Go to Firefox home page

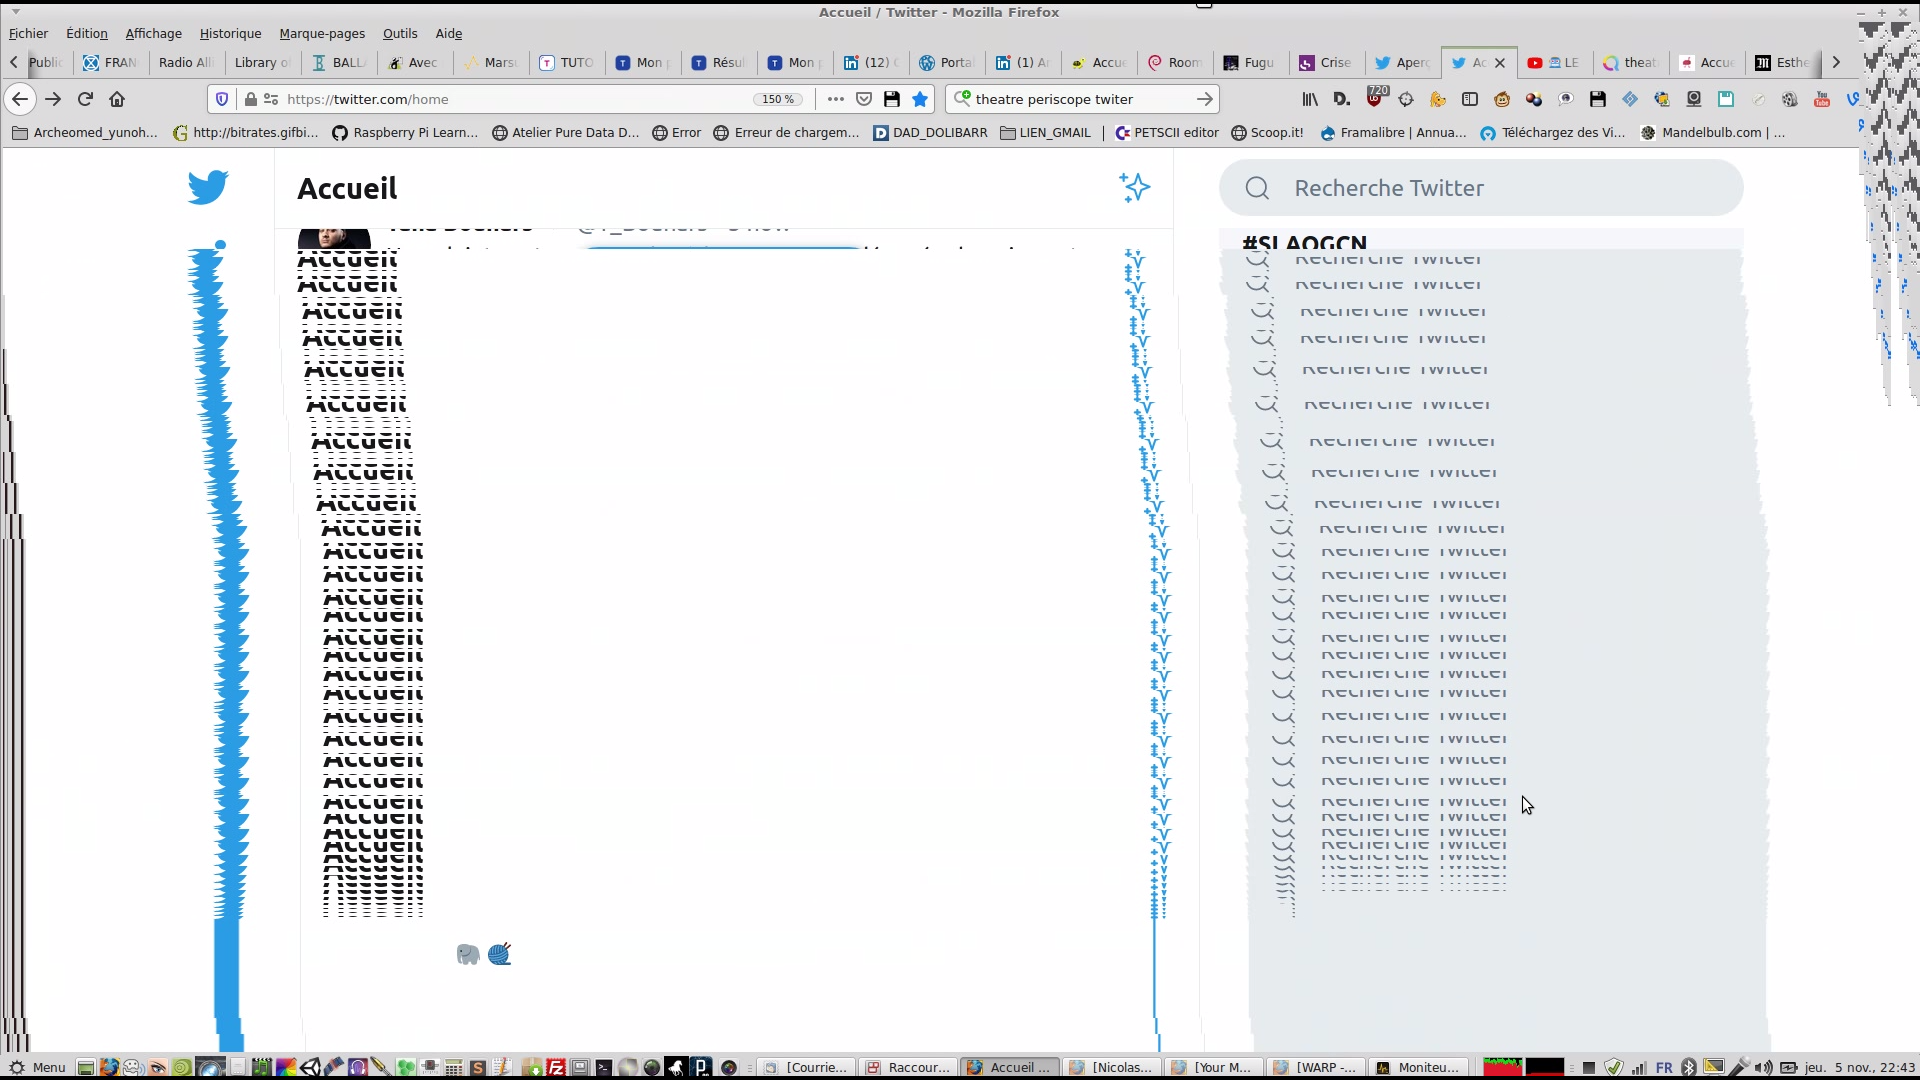117,99
